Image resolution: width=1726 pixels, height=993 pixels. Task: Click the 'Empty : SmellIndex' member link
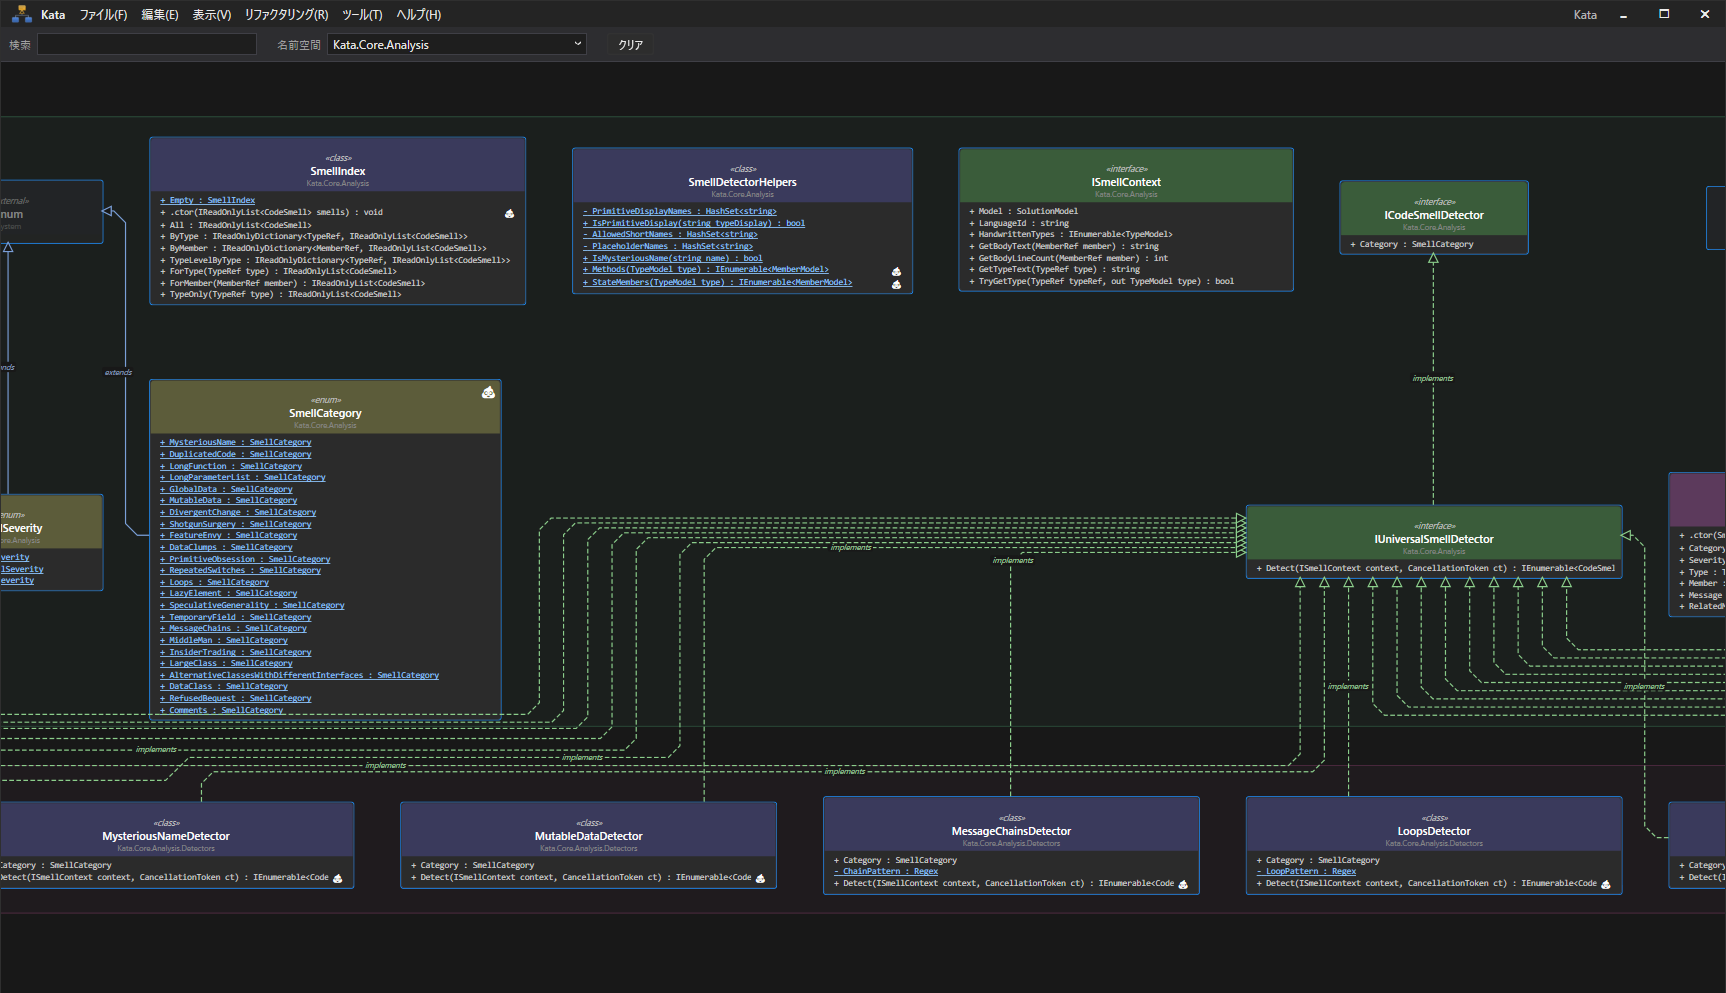tap(207, 200)
